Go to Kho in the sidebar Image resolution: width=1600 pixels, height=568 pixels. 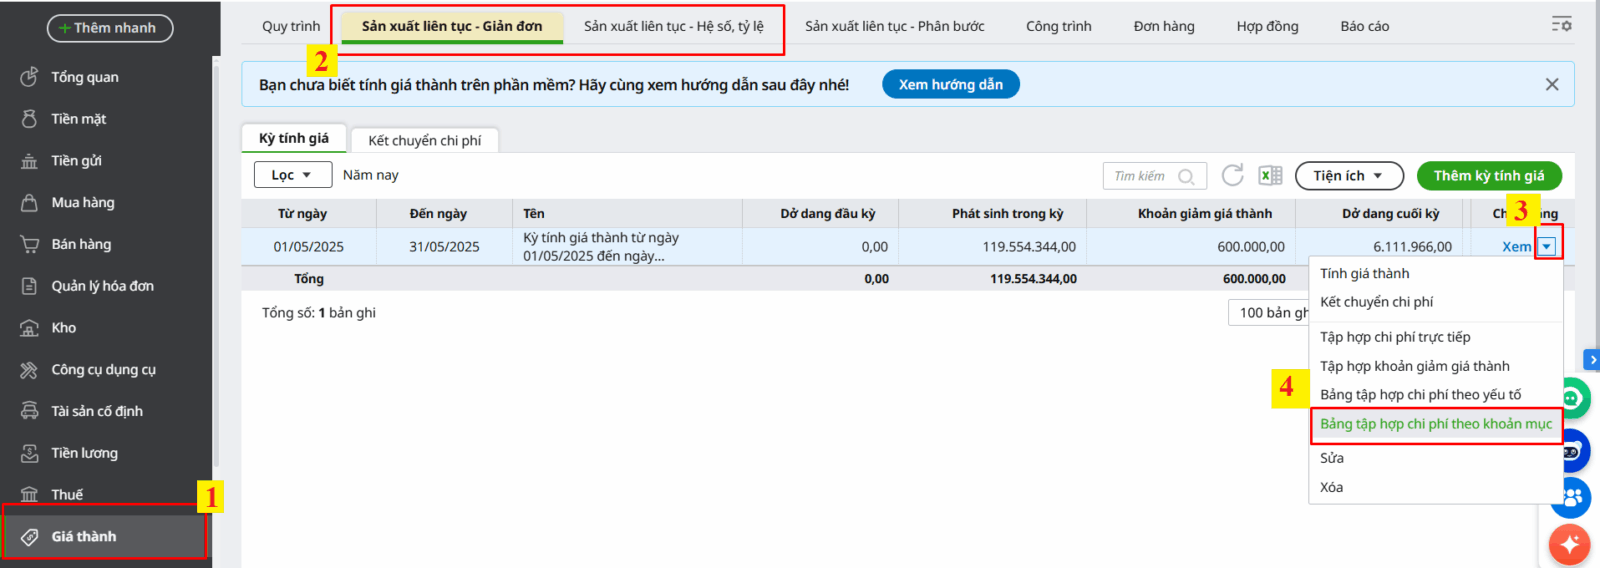click(x=63, y=328)
